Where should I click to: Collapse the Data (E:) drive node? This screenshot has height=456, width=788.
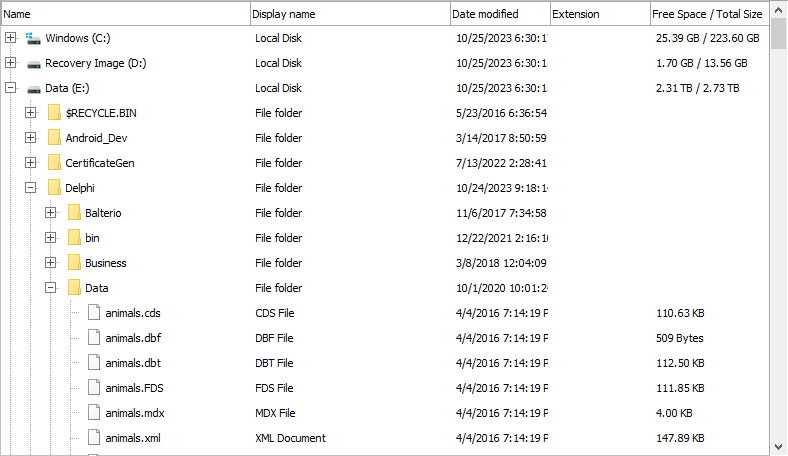[x=11, y=88]
